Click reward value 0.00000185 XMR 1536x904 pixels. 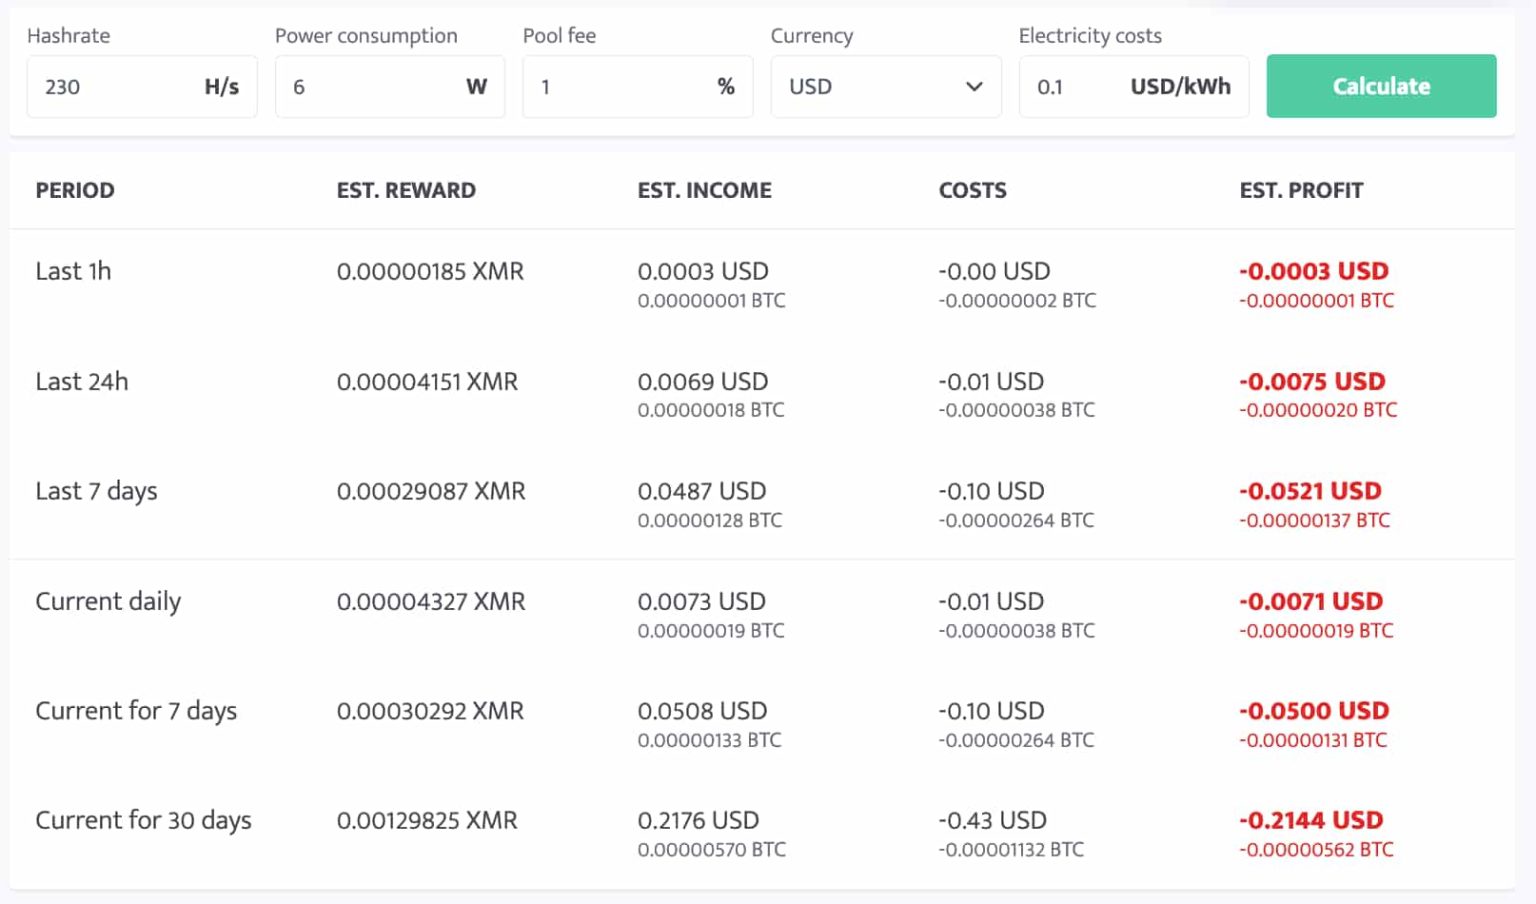click(x=430, y=271)
